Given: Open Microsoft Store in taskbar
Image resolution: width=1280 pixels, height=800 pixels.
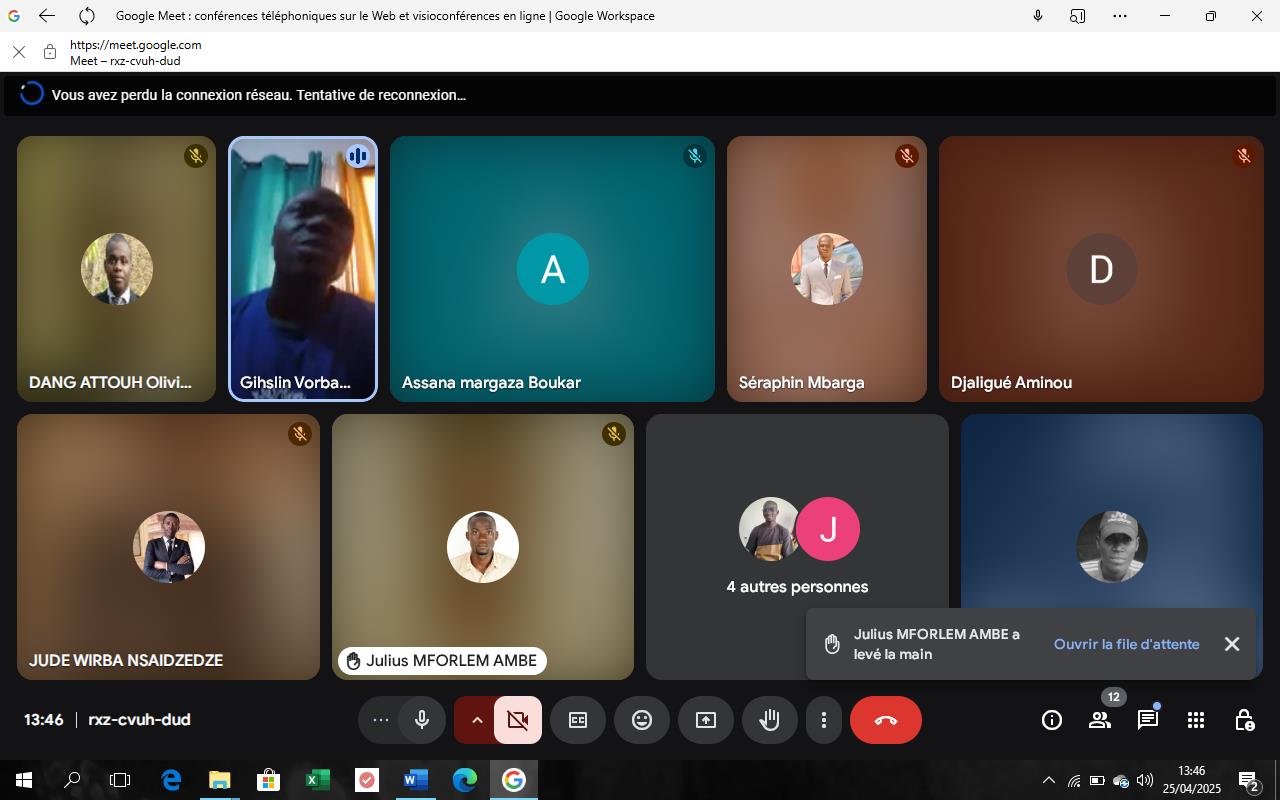Looking at the screenshot, I should tap(268, 780).
